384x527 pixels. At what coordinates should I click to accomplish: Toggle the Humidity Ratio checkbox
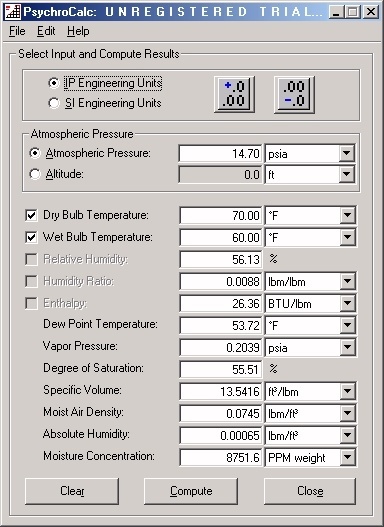31,281
